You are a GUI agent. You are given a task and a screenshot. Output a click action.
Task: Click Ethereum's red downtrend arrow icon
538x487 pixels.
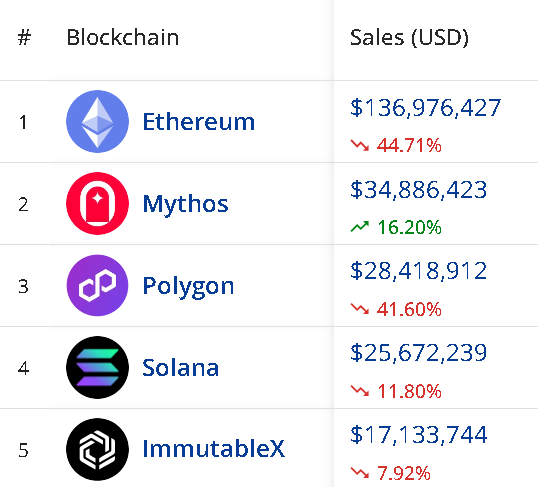(360, 145)
